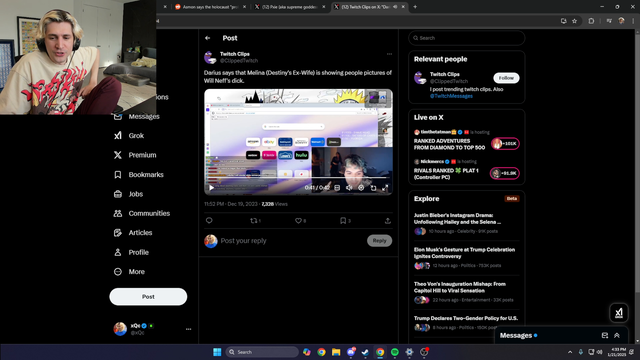Open the browser extensions icon
Screen dimensions: 640x360
coord(591,21)
